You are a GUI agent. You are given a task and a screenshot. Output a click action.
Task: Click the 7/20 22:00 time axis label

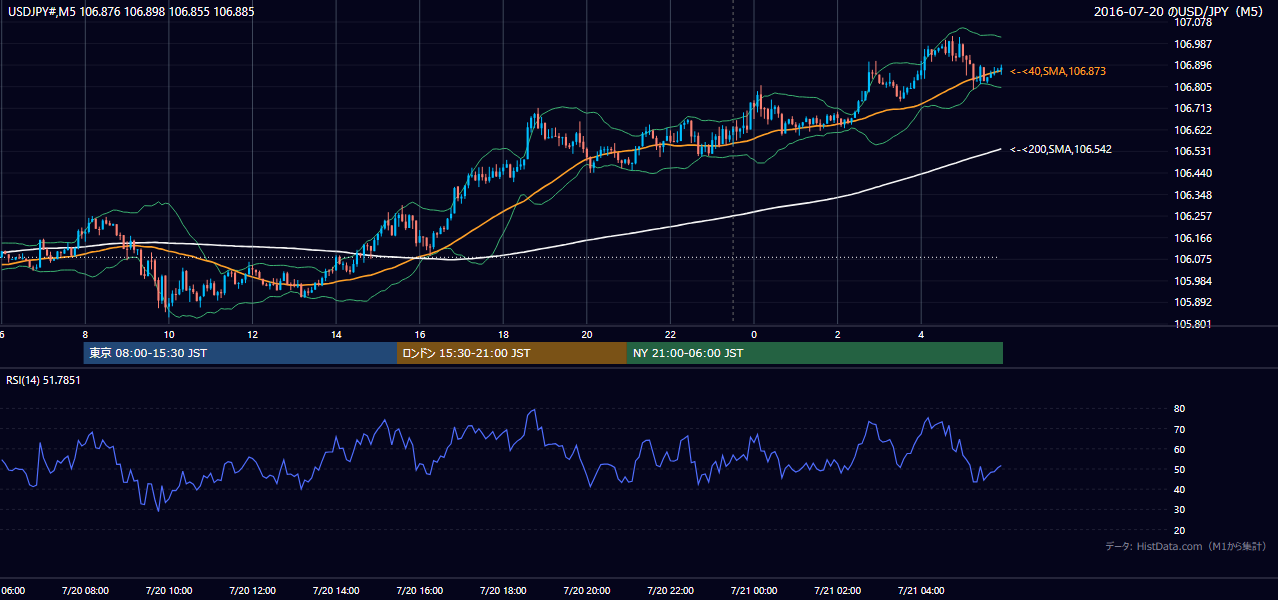[671, 590]
